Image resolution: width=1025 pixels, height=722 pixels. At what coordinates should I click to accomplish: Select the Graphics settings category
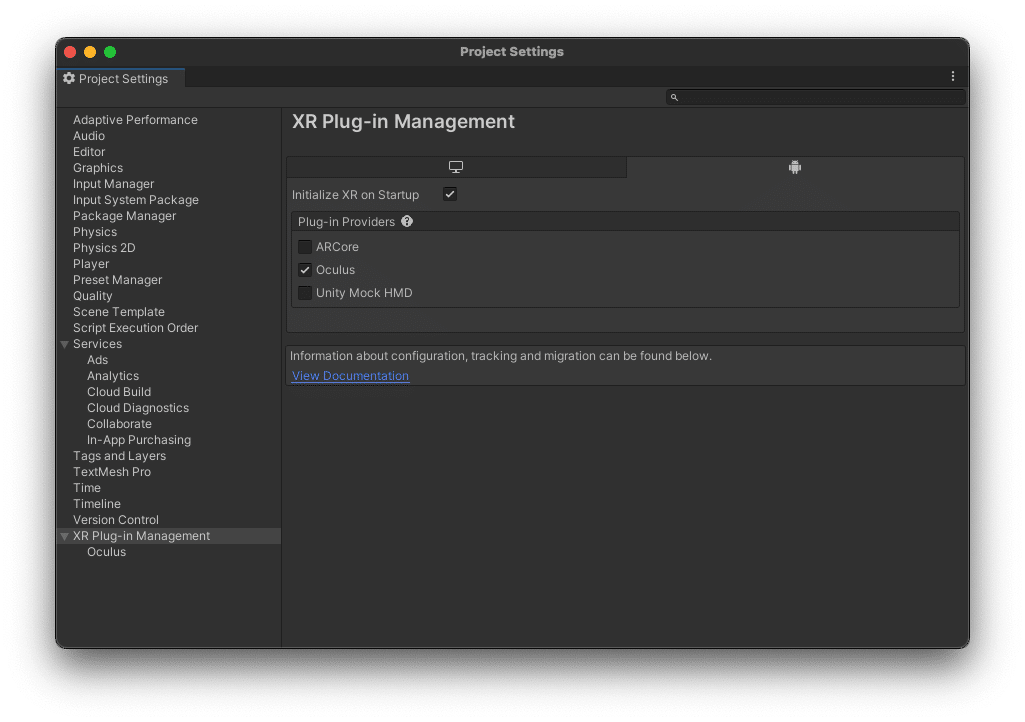coord(98,168)
